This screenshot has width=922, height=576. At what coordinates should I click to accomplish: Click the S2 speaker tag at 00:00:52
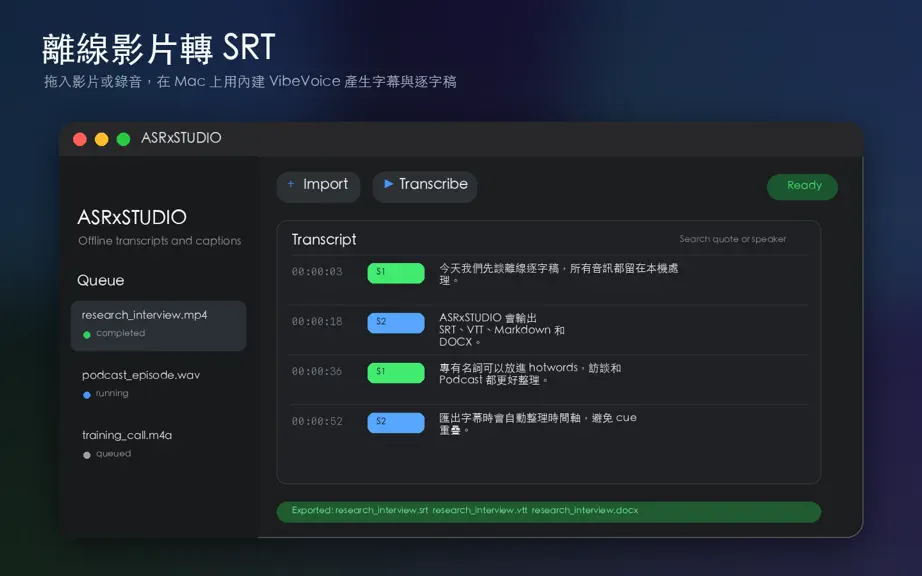[x=396, y=423]
